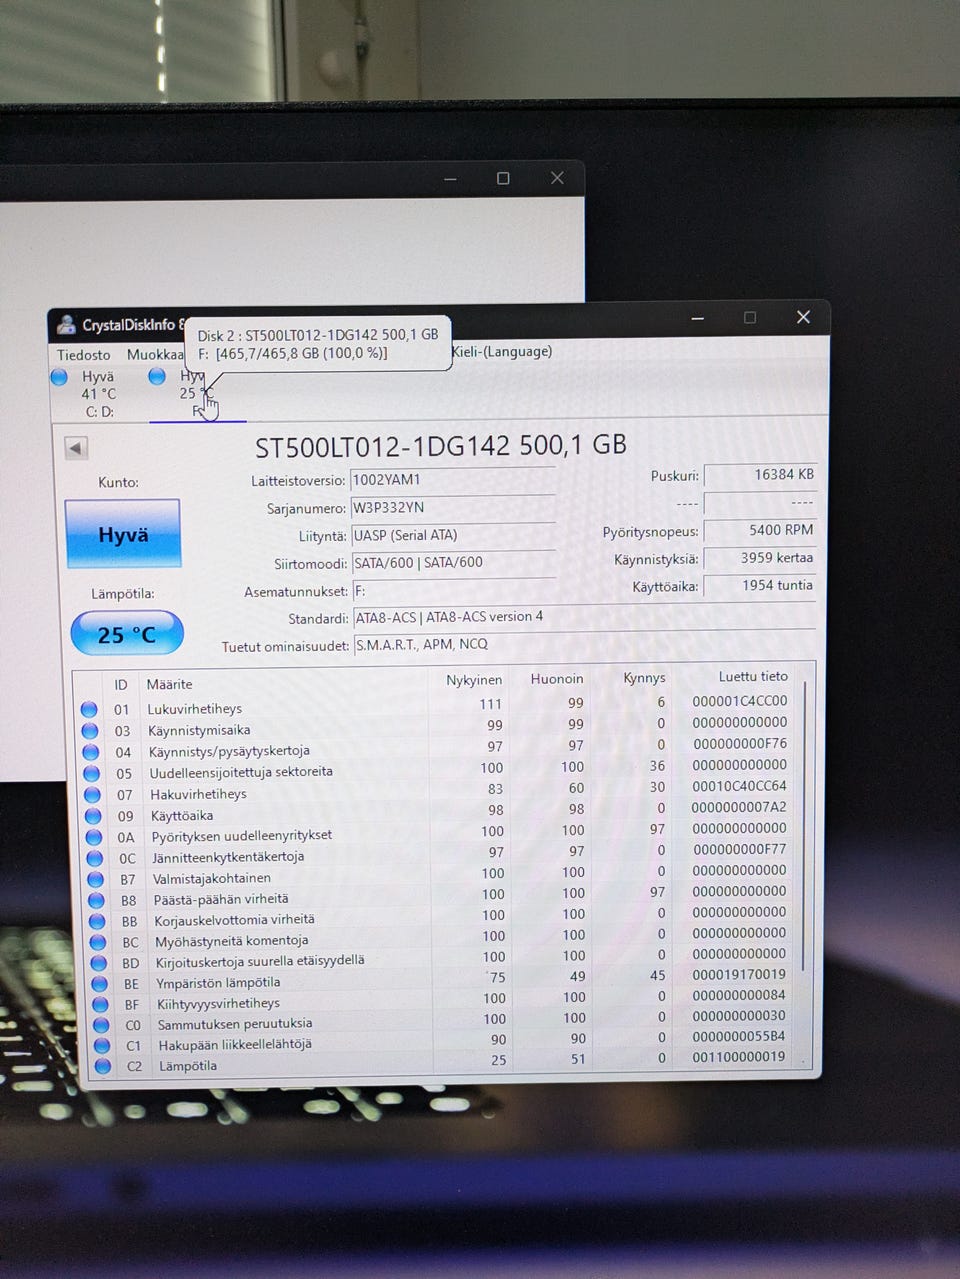This screenshot has height=1279, width=960.
Task: Click the 25 °C temperature indicator
Action: tap(127, 634)
